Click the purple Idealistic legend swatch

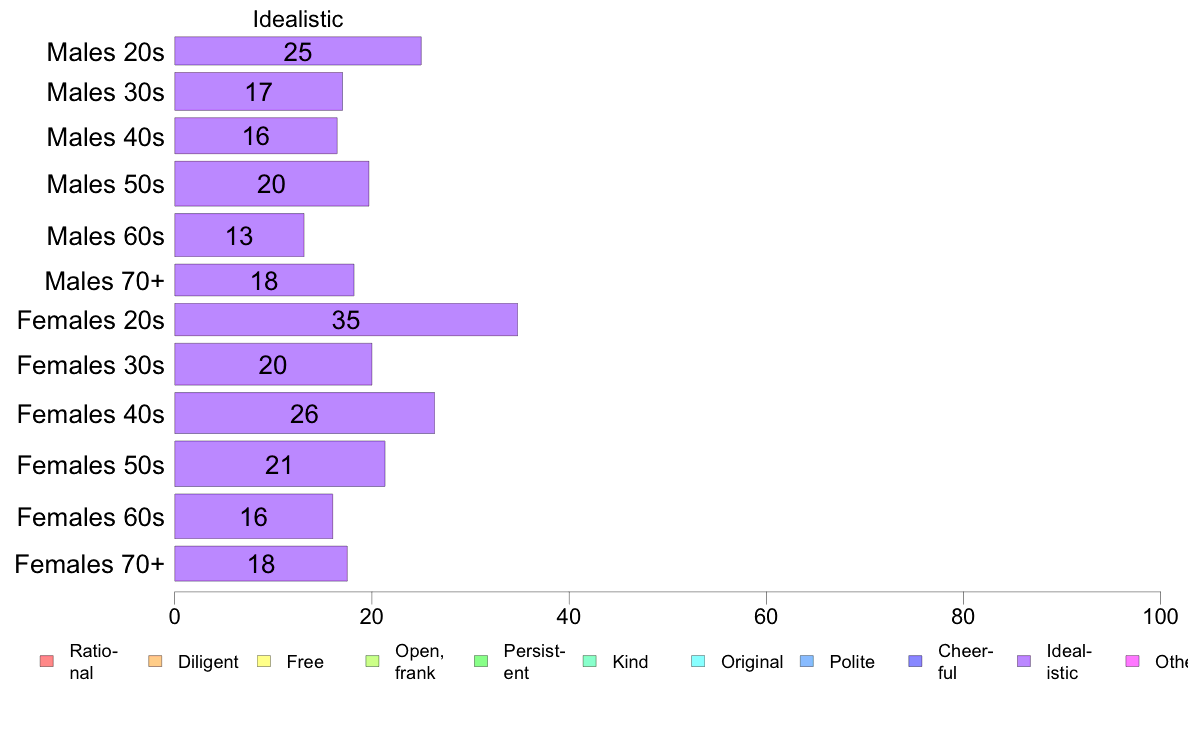point(1024,662)
